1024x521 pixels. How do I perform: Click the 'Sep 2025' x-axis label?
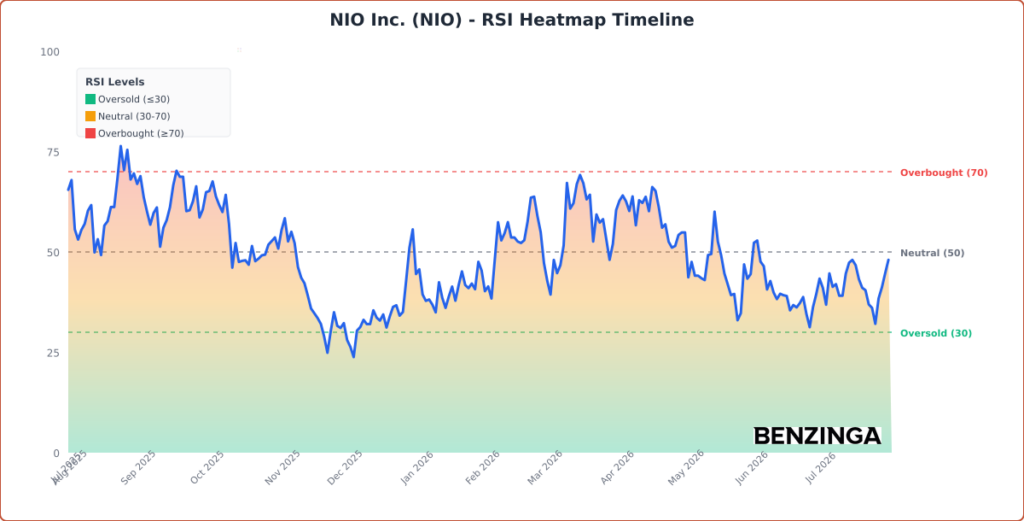(x=138, y=467)
